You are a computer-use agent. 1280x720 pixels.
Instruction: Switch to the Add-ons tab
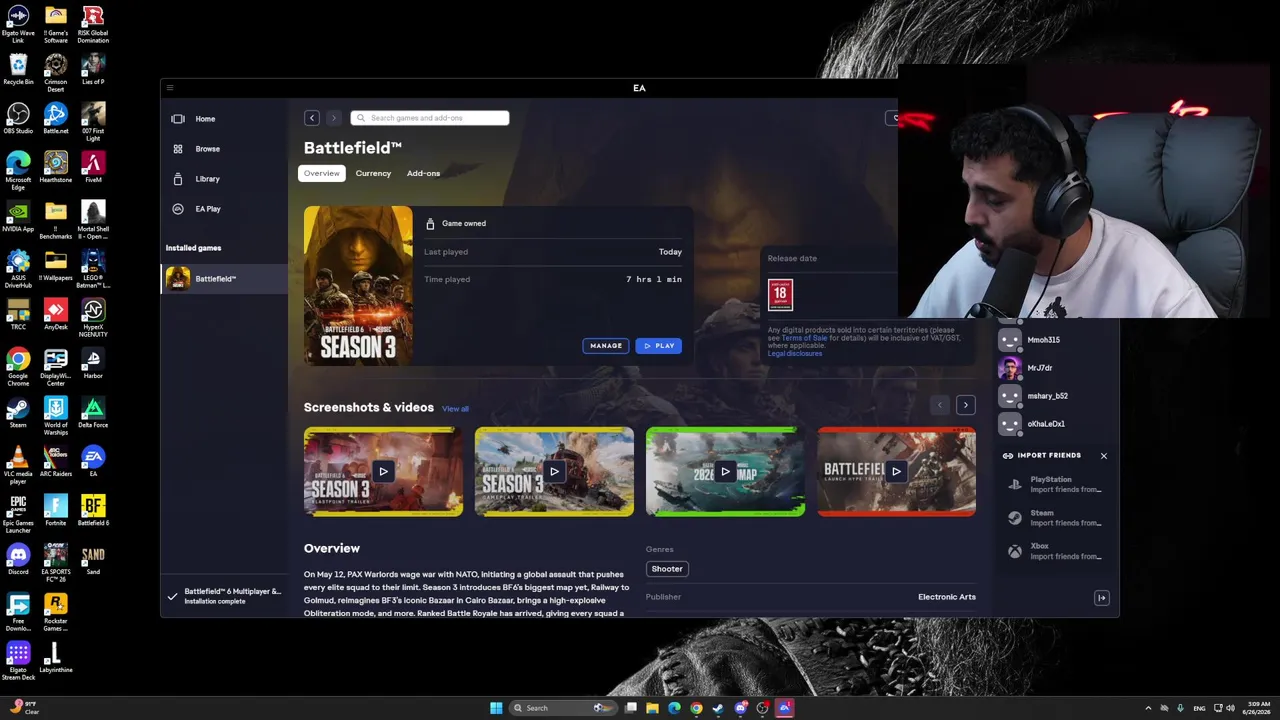pyautogui.click(x=423, y=173)
